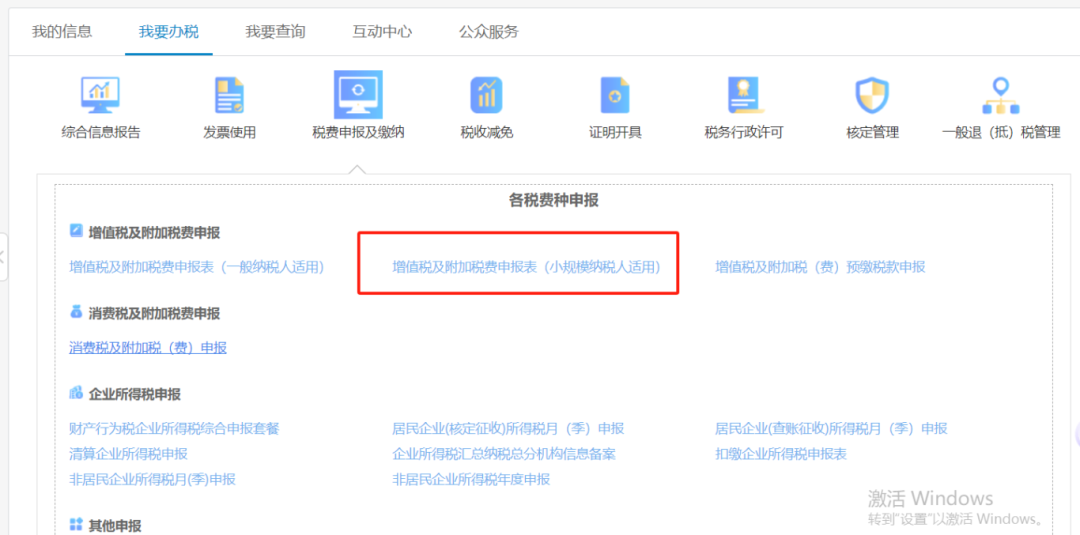Click the 清算企业所得税申报 link
Image resolution: width=1080 pixels, height=535 pixels.
click(x=129, y=454)
